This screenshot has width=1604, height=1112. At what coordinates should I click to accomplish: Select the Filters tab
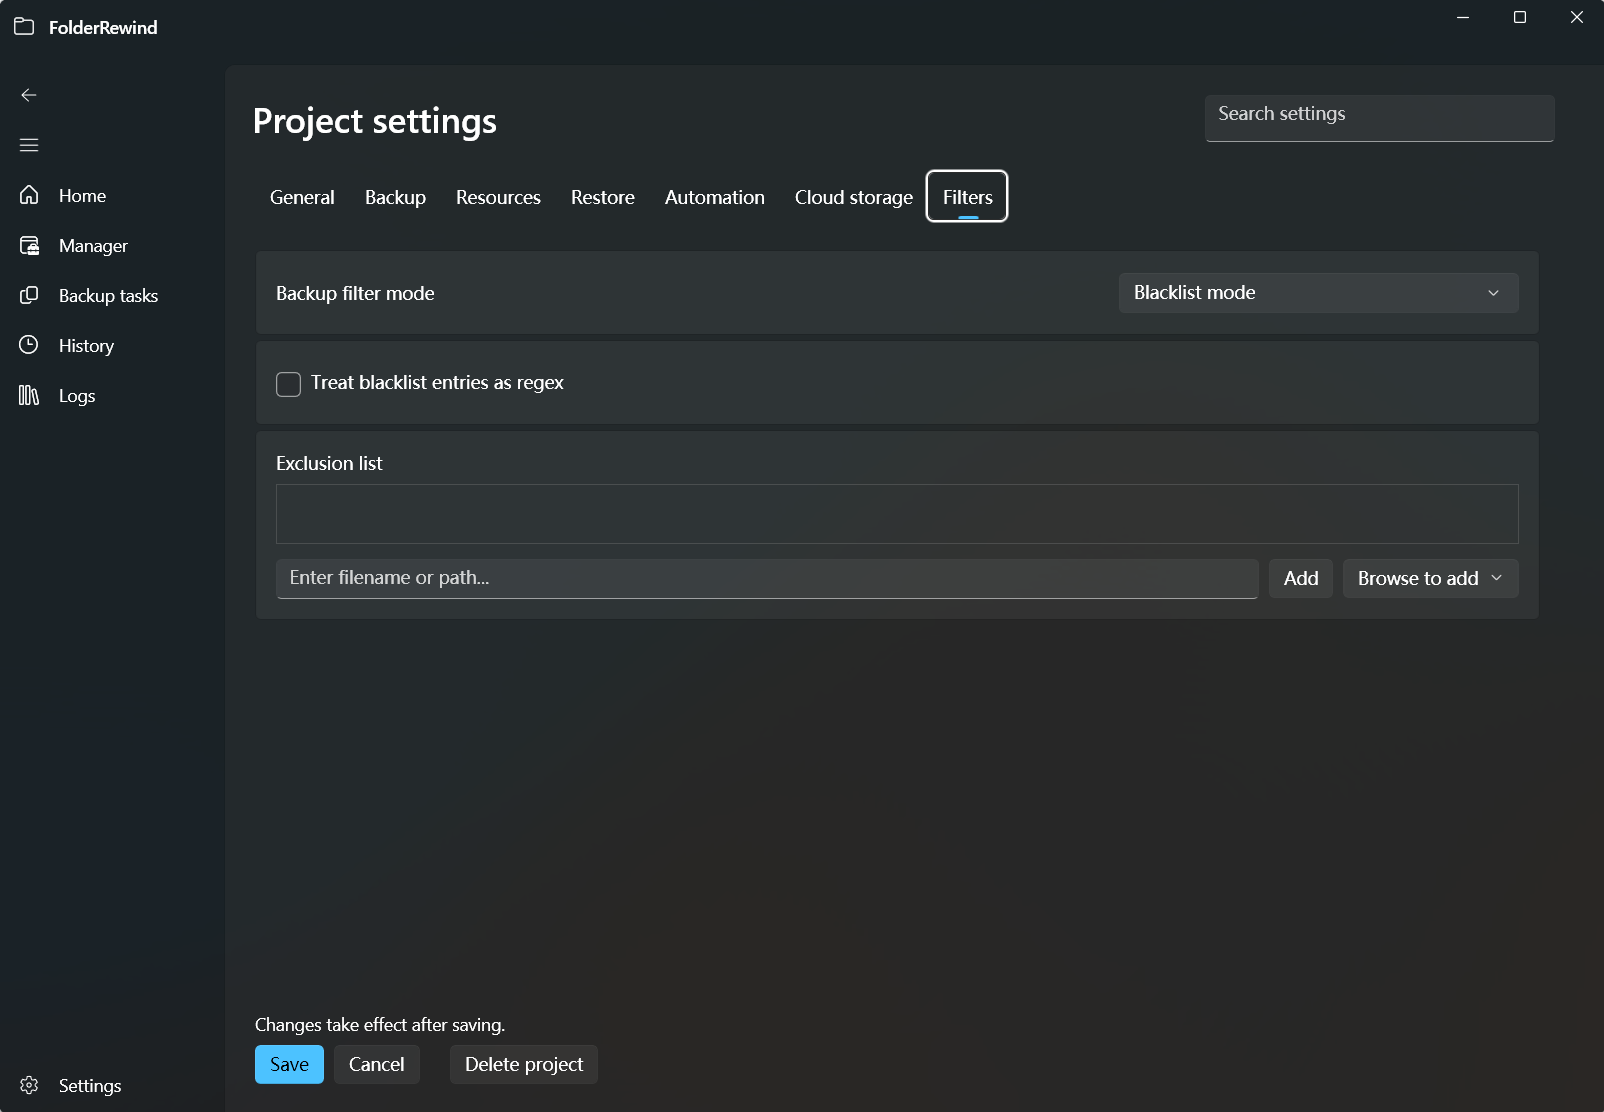(x=967, y=197)
